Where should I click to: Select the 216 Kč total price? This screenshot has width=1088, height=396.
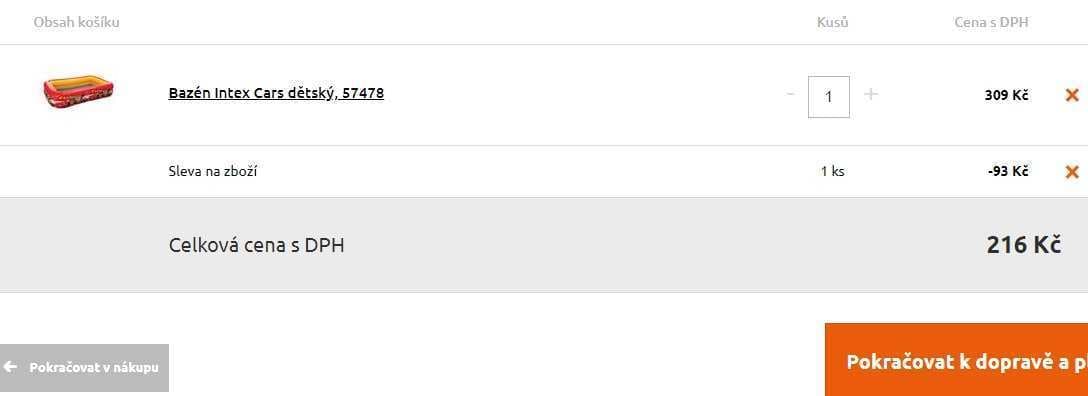[x=1023, y=245]
